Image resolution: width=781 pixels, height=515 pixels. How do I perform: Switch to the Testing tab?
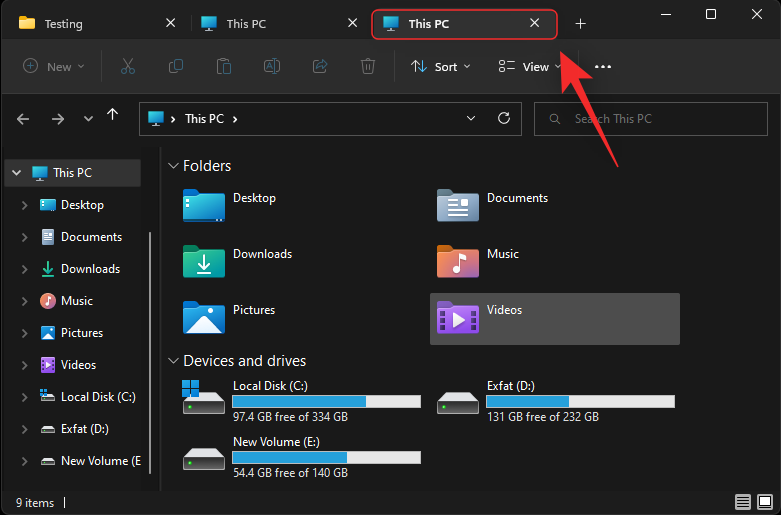95,23
